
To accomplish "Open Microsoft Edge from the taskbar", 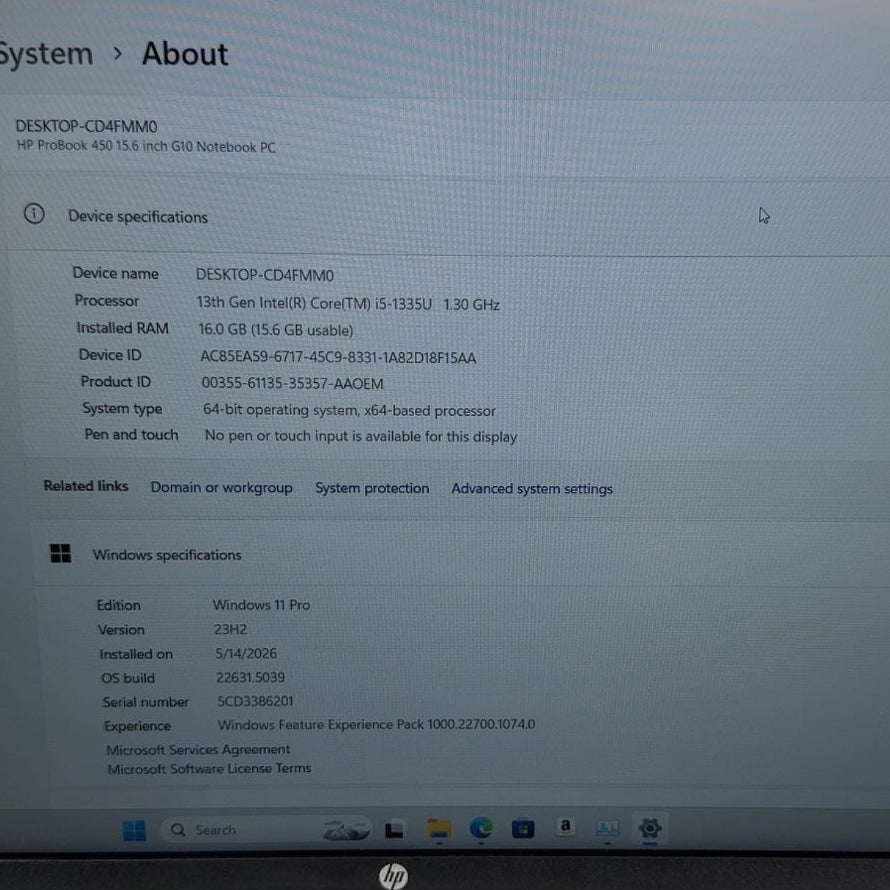I will 481,829.
